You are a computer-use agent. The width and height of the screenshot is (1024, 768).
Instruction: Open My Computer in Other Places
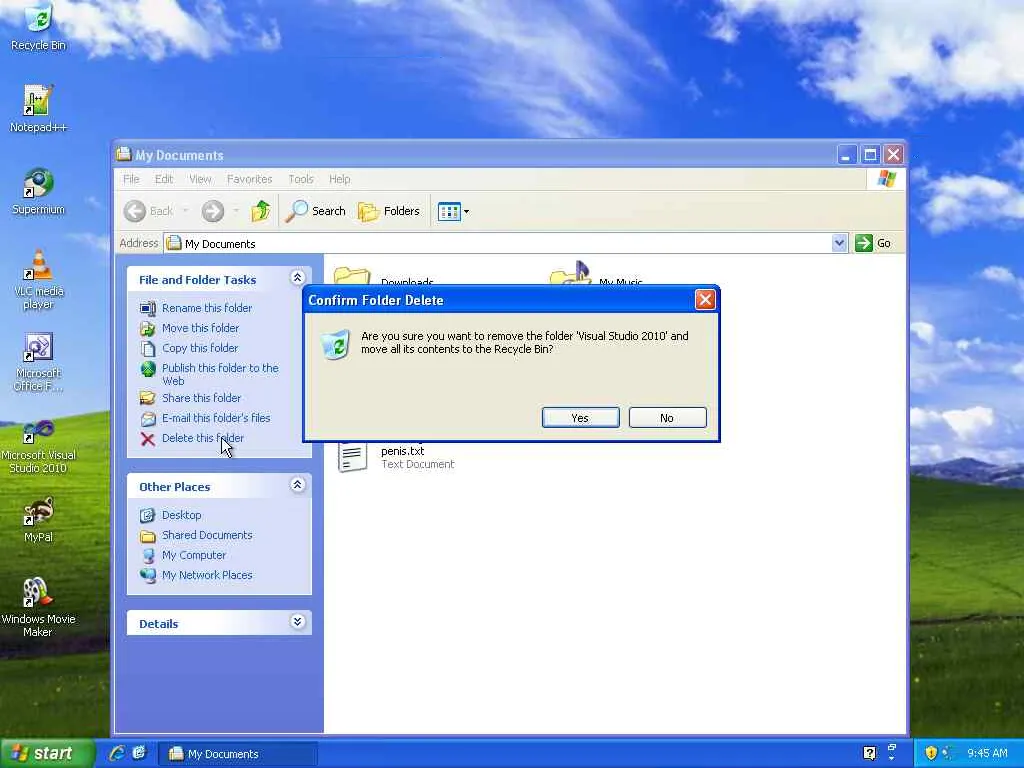tap(194, 555)
